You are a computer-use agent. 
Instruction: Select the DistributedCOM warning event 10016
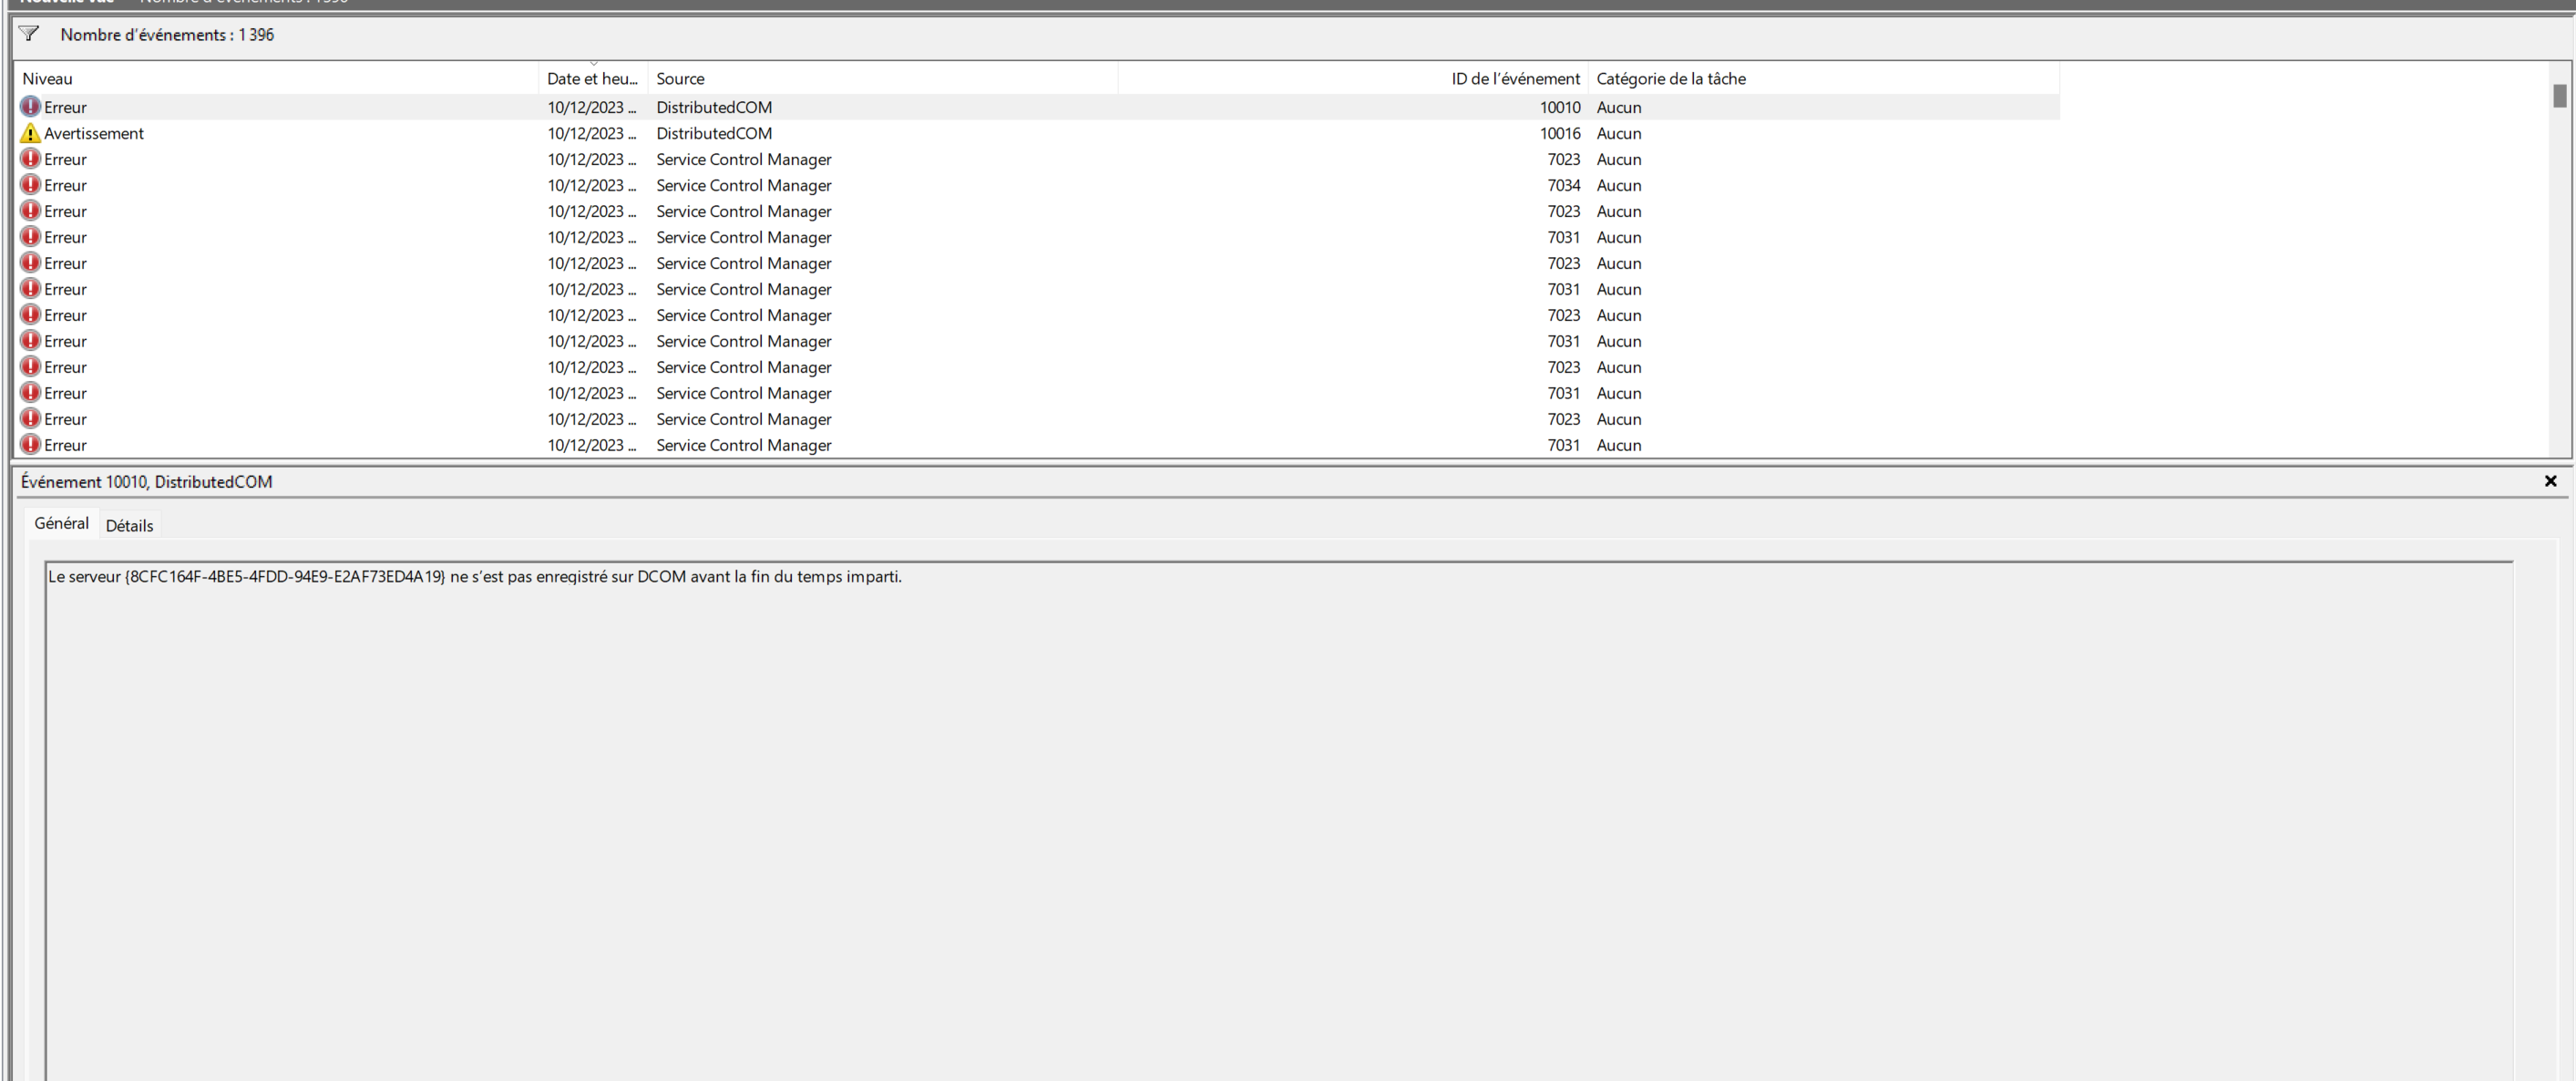click(x=713, y=133)
